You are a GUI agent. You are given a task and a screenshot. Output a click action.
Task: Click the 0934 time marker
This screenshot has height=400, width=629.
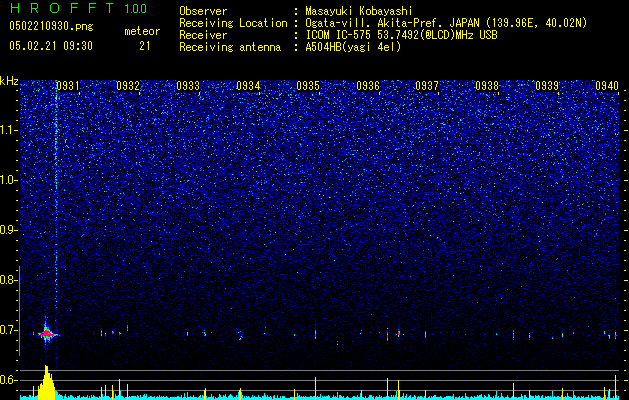click(x=248, y=85)
